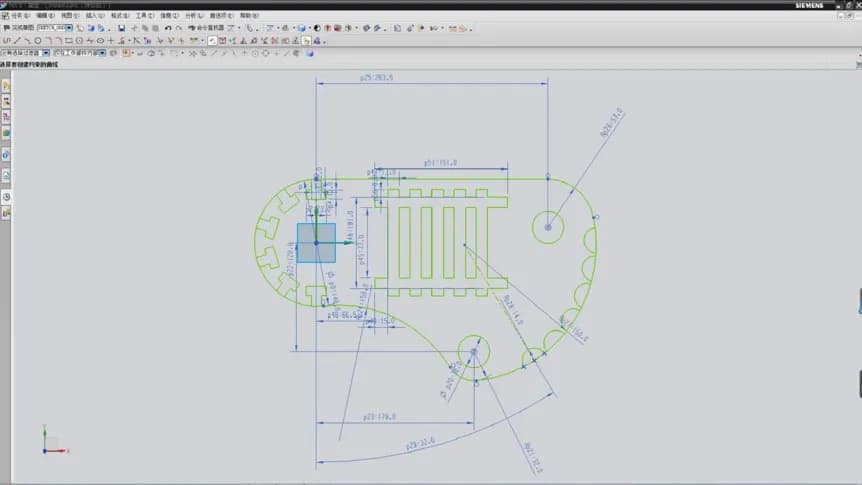
Task: Click the blue shaded square in sketch
Action: [x=316, y=242]
